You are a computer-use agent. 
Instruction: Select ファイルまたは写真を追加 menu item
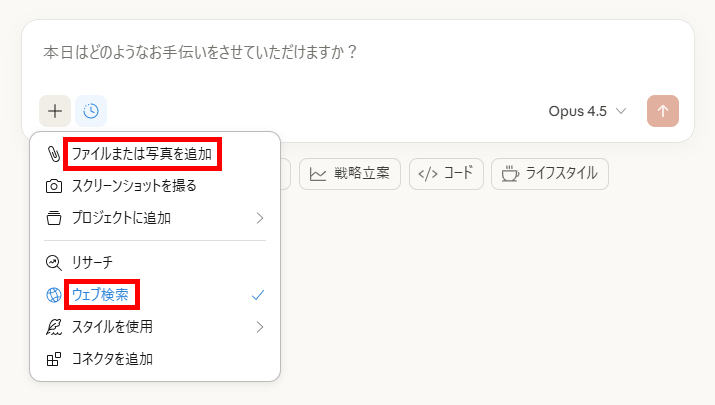(141, 155)
